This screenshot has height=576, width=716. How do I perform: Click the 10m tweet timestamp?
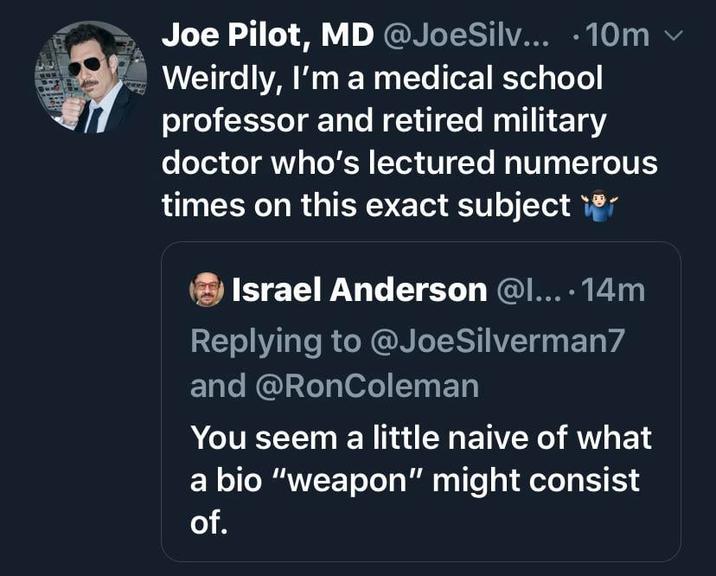coord(622,36)
